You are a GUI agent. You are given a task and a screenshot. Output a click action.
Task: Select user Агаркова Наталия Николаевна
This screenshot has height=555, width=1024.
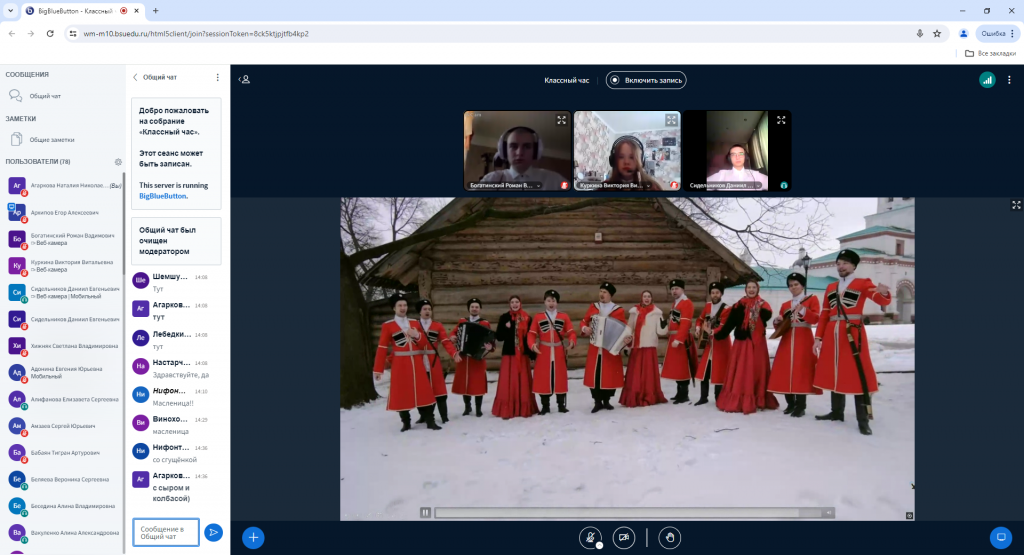(63, 185)
